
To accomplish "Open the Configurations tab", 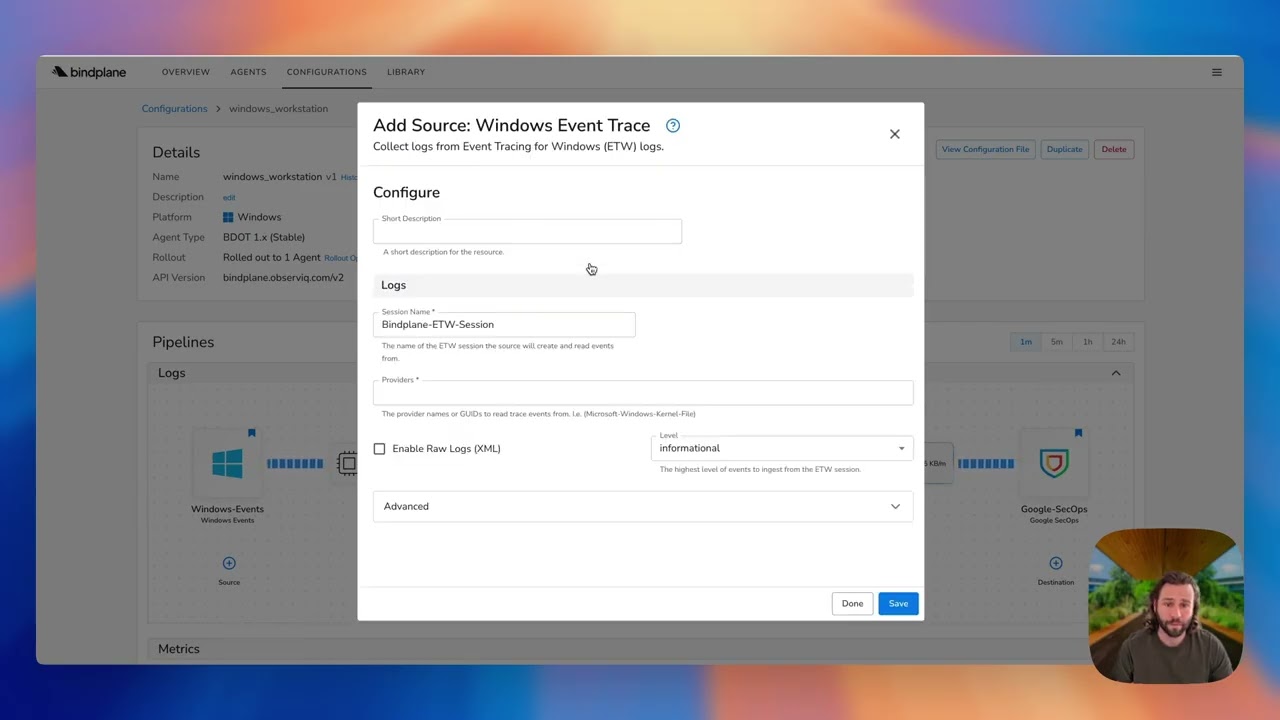I will click(326, 72).
